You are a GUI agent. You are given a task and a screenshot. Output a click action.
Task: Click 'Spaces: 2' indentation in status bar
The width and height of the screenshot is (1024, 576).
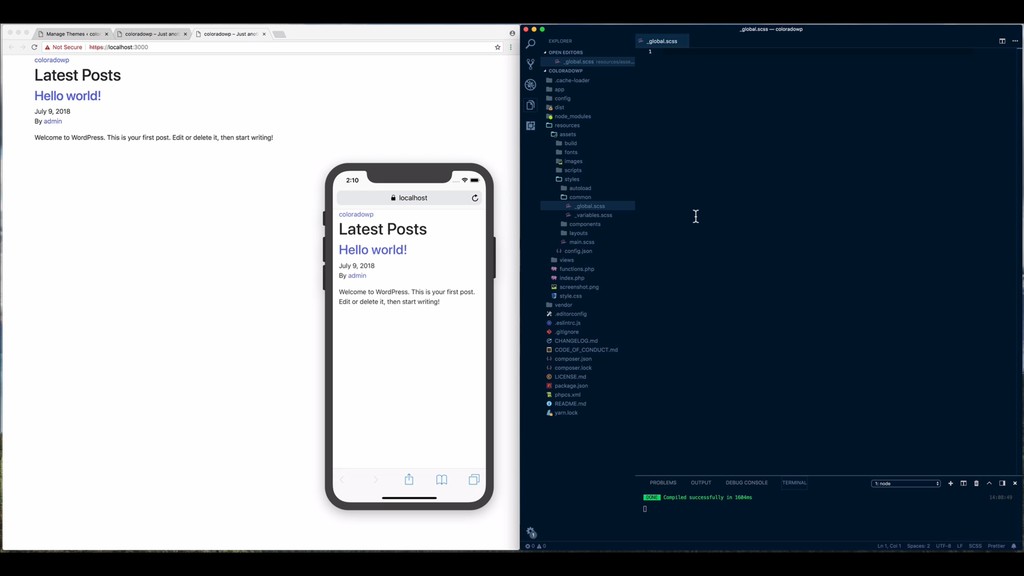tap(918, 546)
